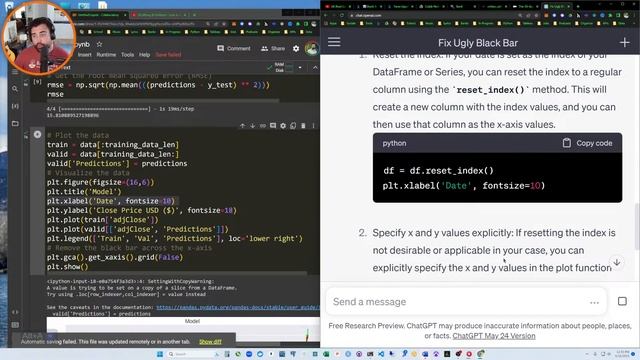
Task: Reload the ChatGPT browser page
Action: (342, 16)
